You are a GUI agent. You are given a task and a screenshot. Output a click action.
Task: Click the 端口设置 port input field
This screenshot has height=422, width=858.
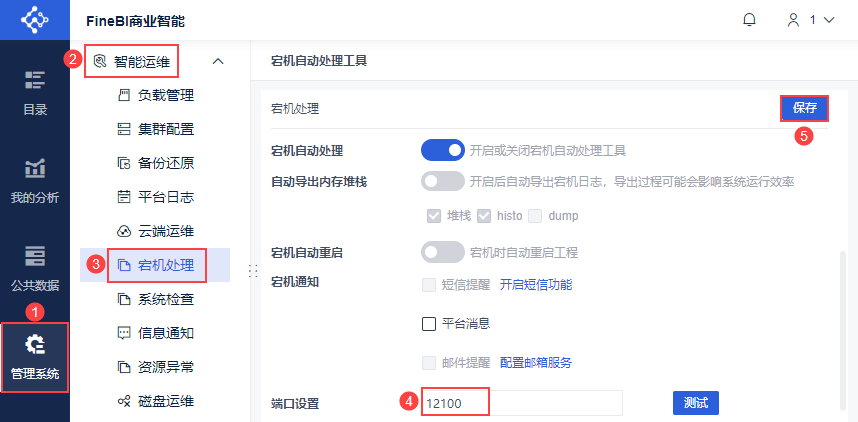pyautogui.click(x=521, y=403)
